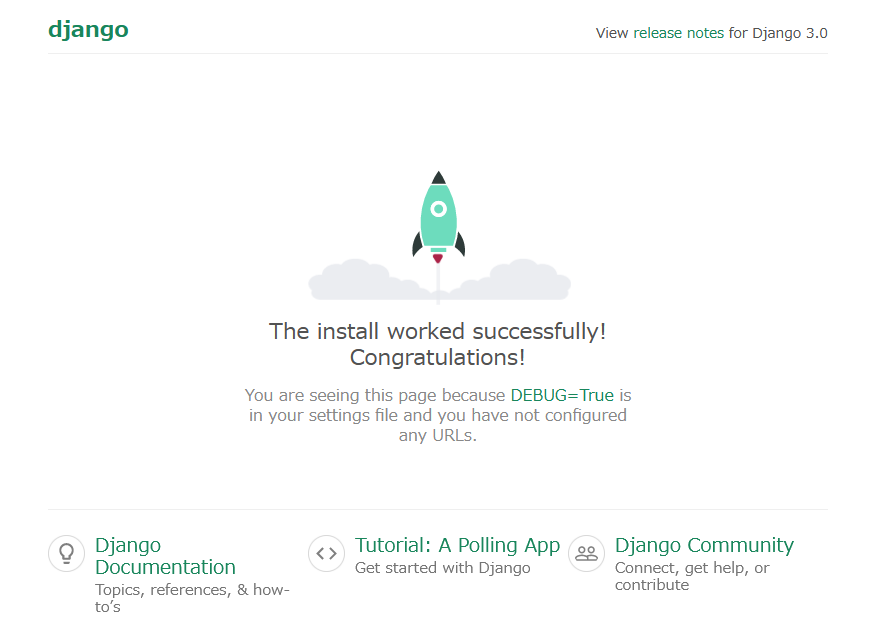Click the django logo in the header
The width and height of the screenshot is (877, 632).
(88, 29)
